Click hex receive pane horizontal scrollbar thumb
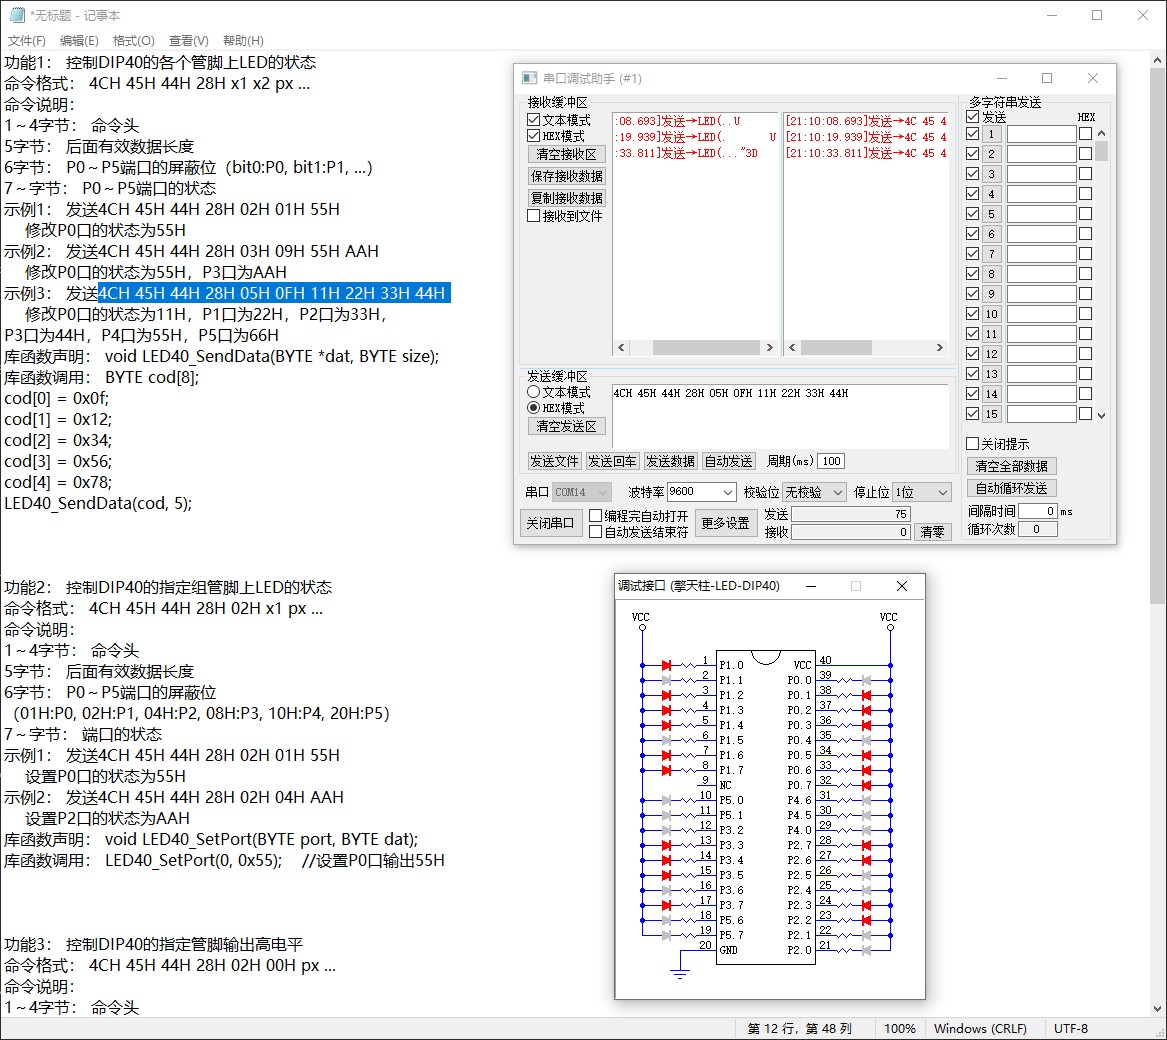The width and height of the screenshot is (1167, 1040). point(837,348)
